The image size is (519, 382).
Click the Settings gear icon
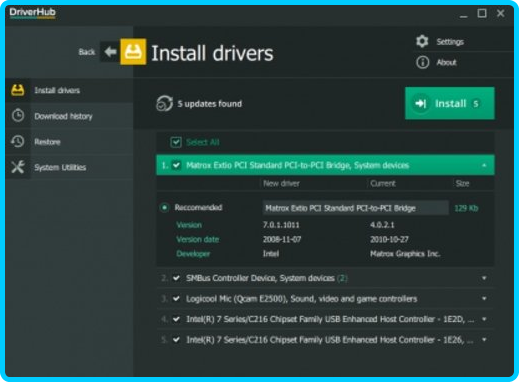pos(422,41)
